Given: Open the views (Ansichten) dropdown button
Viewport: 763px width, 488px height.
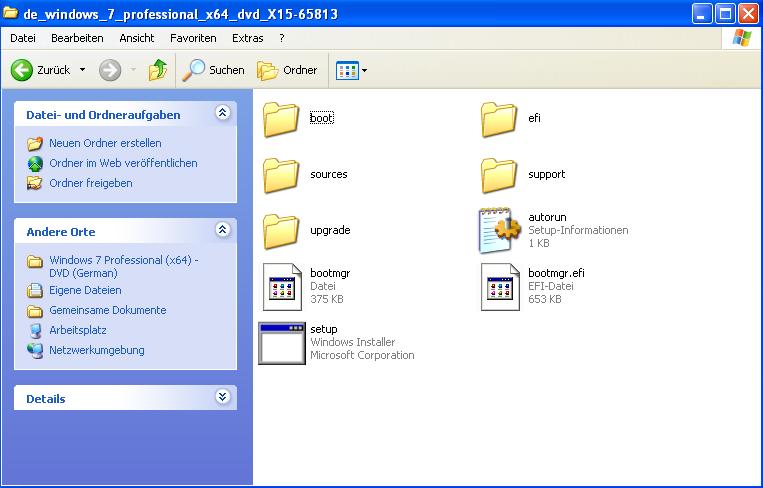Looking at the screenshot, I should tap(351, 71).
